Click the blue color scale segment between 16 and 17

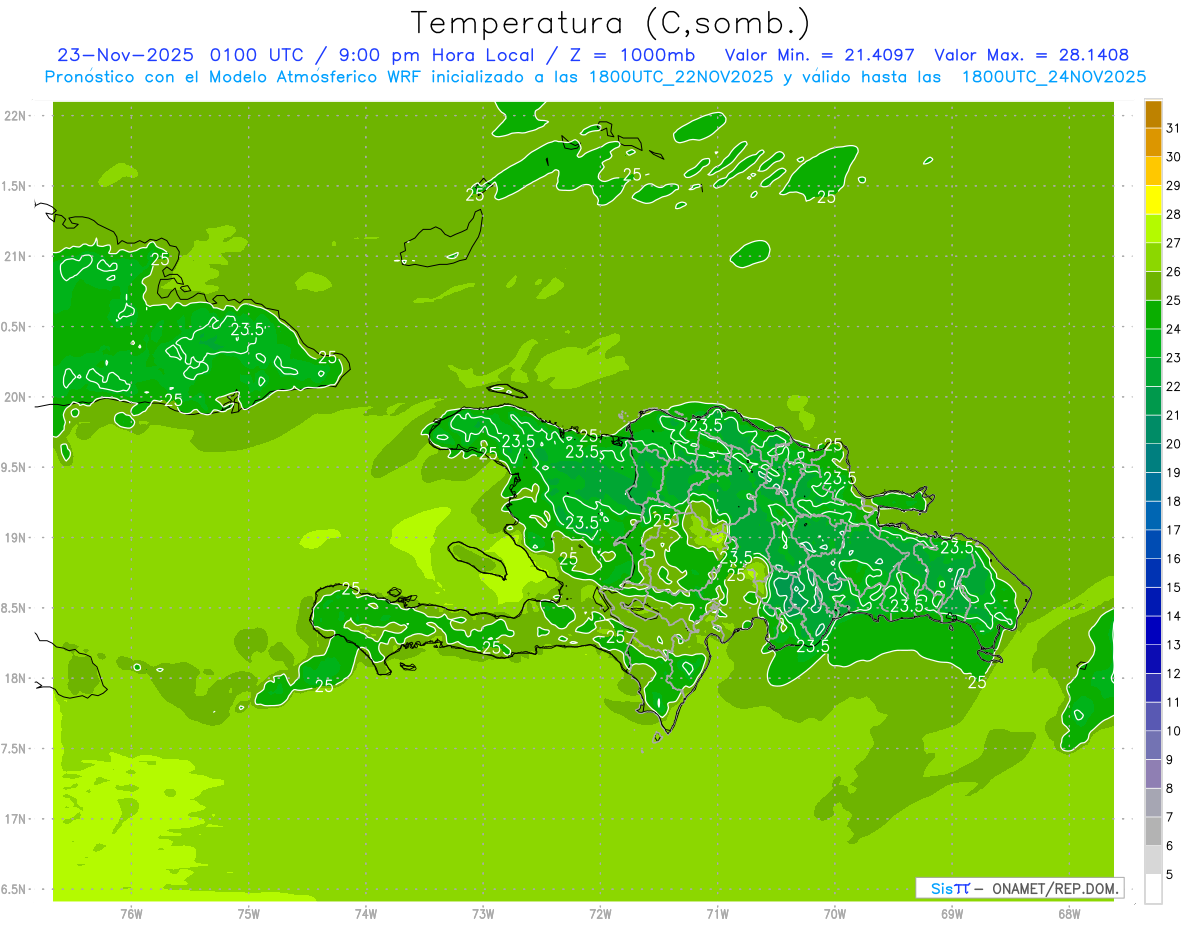[x=1153, y=544]
